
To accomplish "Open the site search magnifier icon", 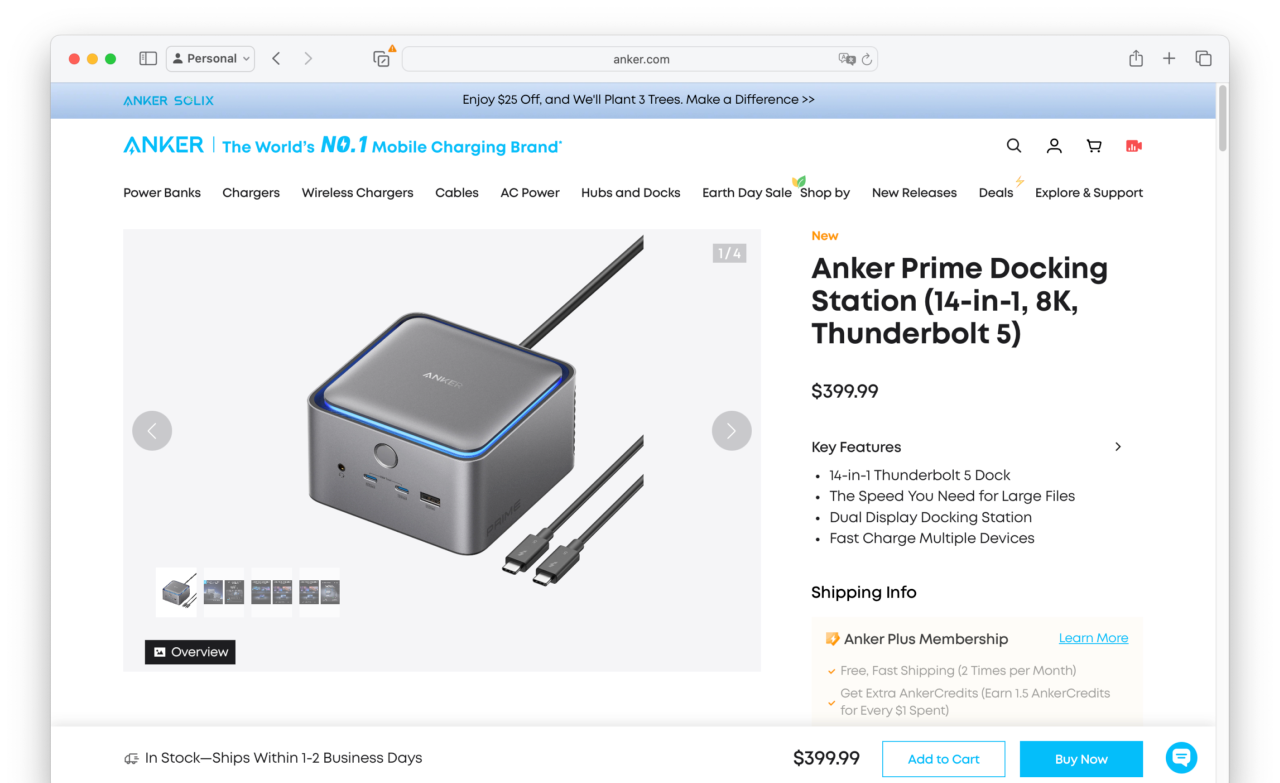I will (x=1014, y=146).
